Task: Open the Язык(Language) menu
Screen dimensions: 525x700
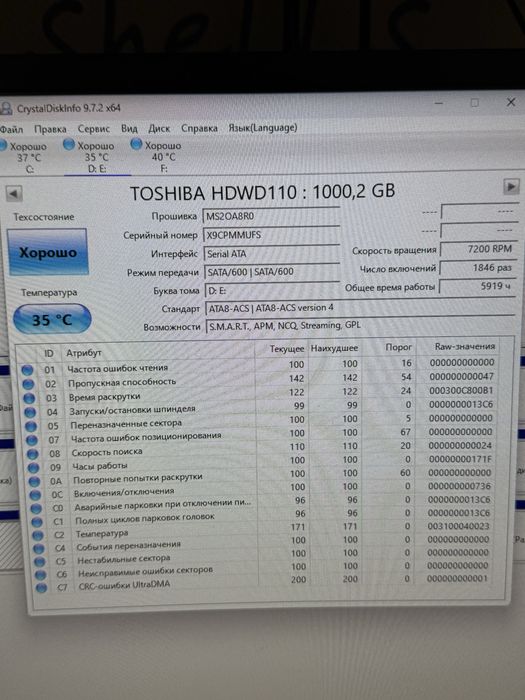Action: click(x=262, y=128)
